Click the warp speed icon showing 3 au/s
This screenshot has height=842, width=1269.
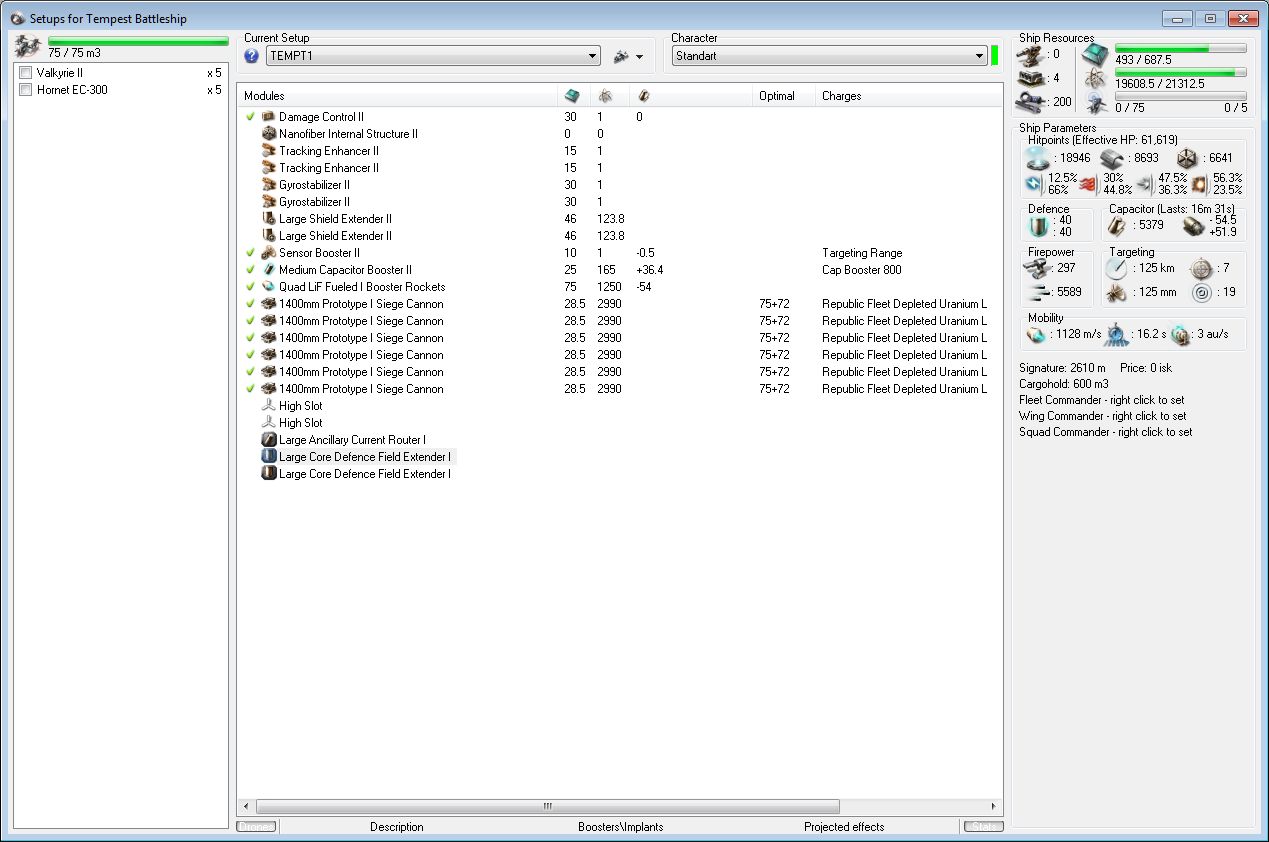pos(1181,334)
